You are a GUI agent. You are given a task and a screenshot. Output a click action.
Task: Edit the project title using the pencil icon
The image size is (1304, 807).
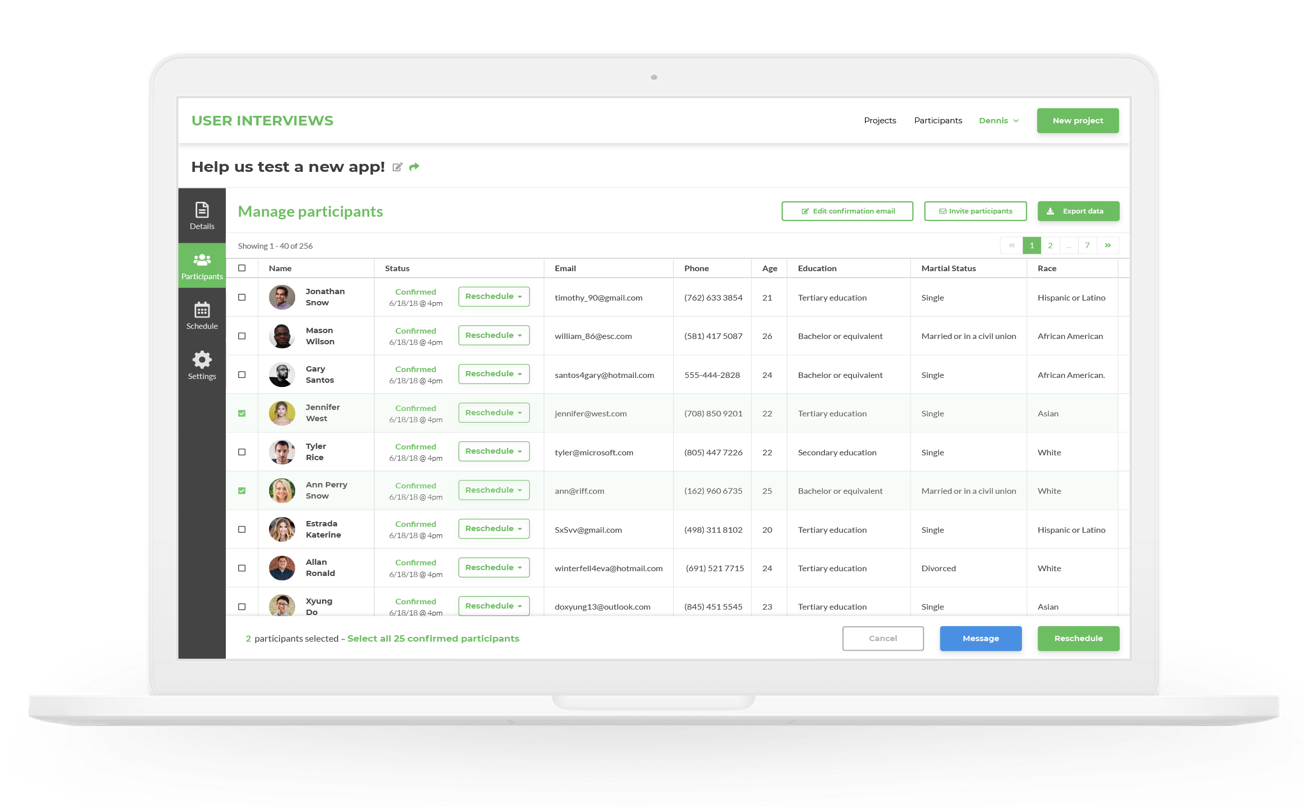tap(397, 167)
